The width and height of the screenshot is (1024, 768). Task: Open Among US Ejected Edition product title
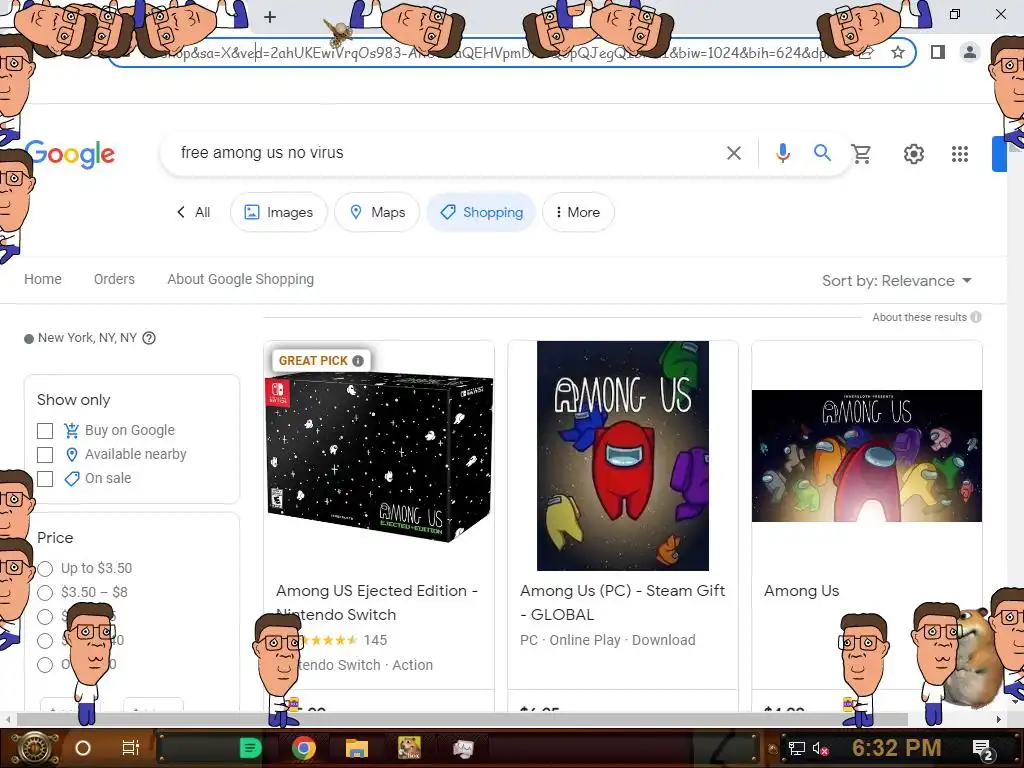pyautogui.click(x=377, y=602)
